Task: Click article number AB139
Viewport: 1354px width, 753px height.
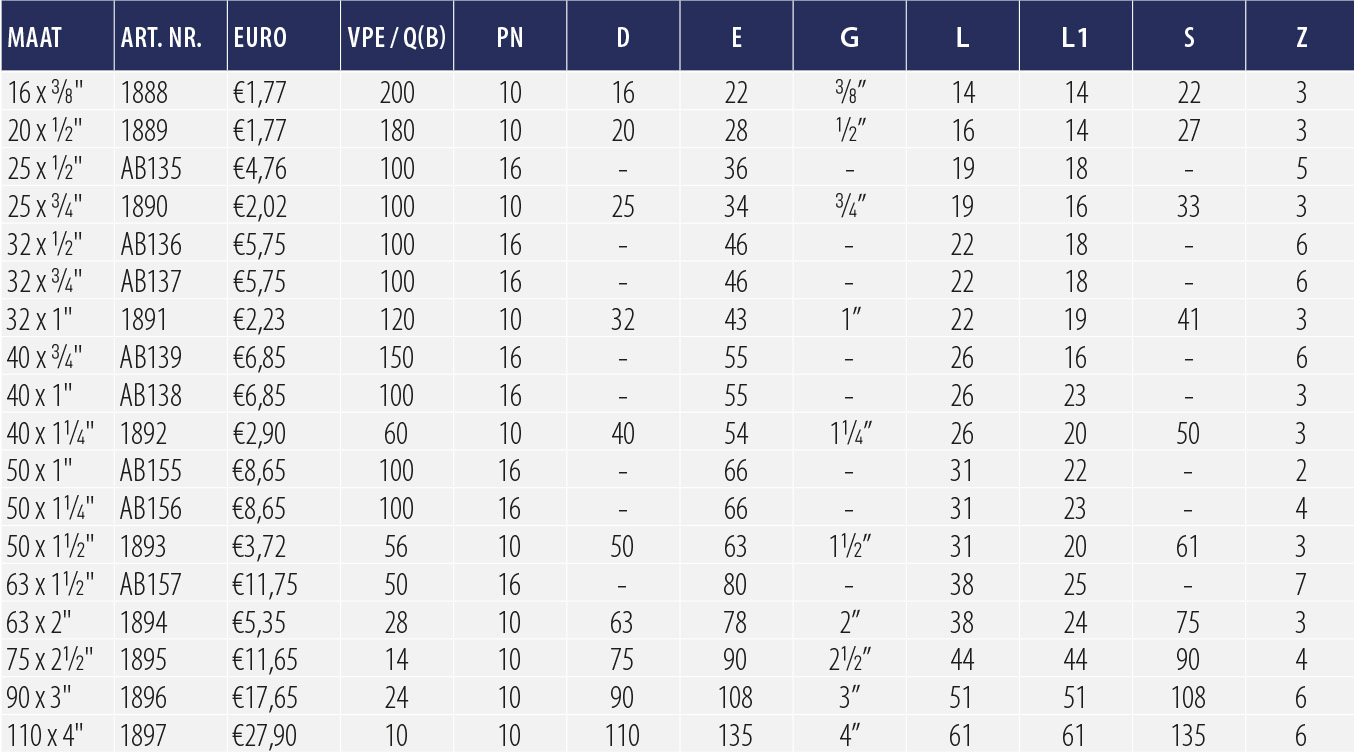Action: 151,358
